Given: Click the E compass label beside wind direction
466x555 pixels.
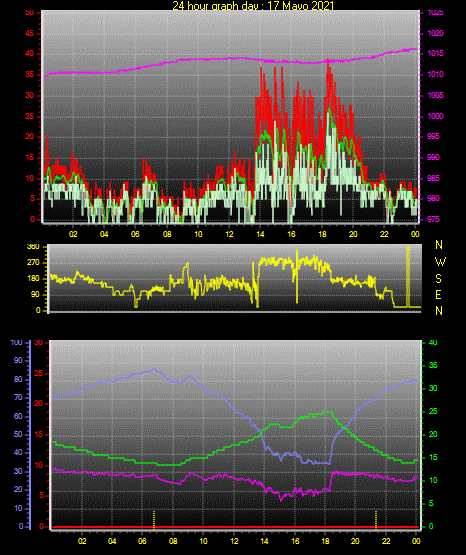Looking at the screenshot, I should click(x=438, y=295).
